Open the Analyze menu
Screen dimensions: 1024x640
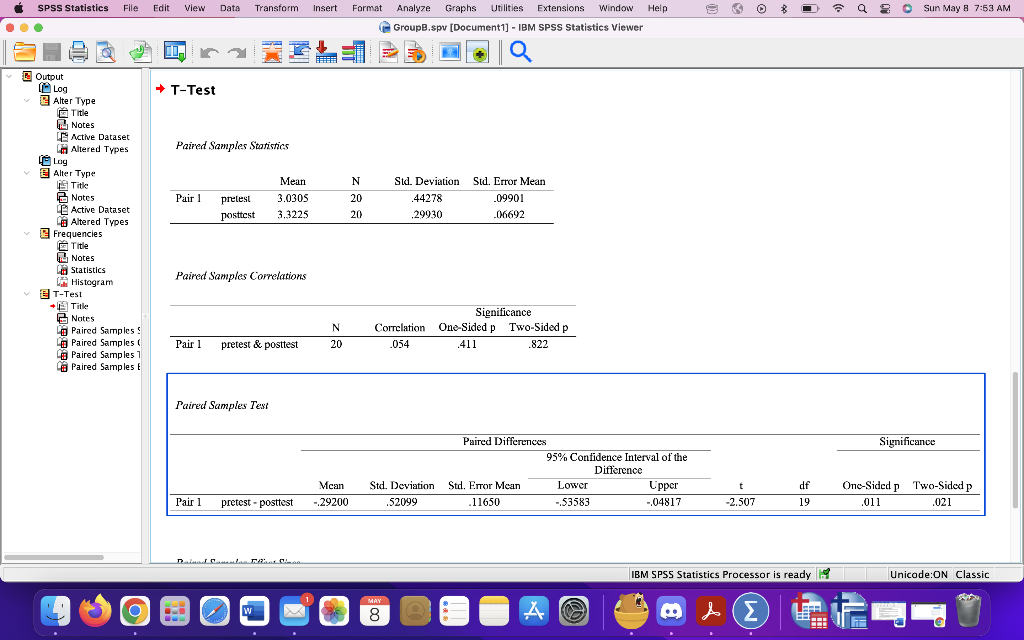tap(413, 8)
